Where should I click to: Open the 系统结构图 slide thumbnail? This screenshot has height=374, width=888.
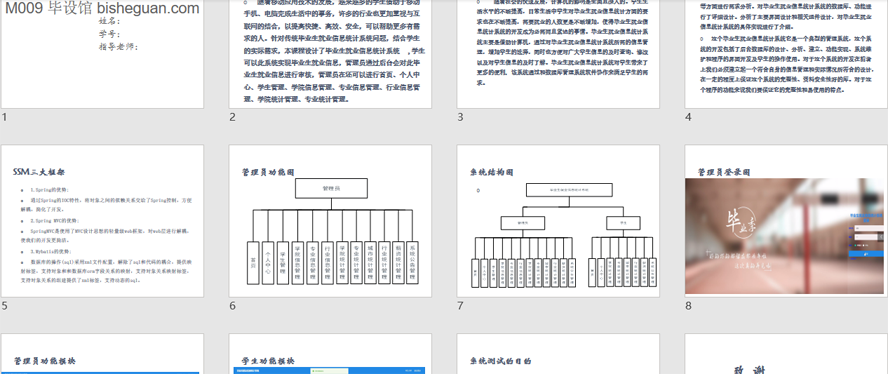558,221
